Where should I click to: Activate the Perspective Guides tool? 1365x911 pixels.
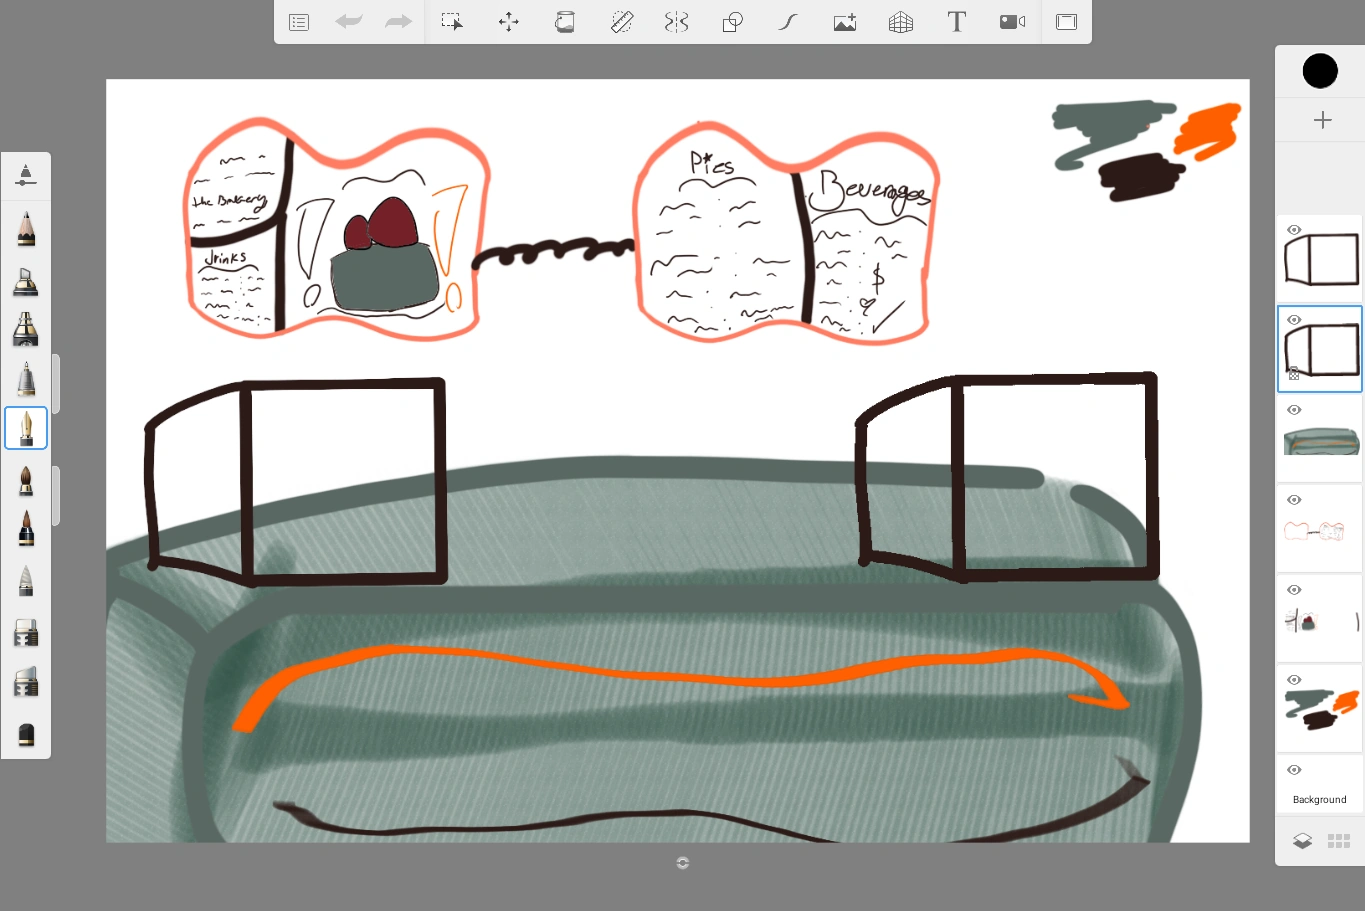click(x=900, y=21)
